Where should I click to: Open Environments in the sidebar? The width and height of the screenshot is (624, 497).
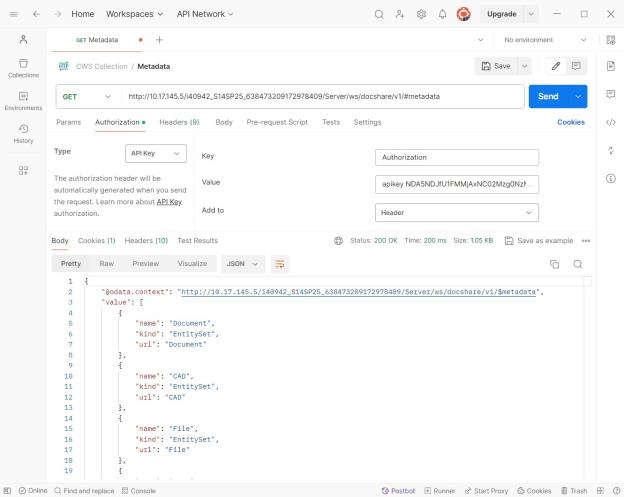tap(23, 101)
